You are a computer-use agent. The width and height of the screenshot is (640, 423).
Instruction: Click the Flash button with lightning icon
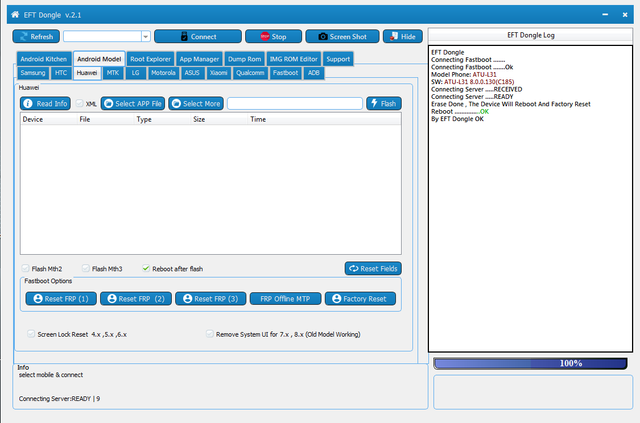pos(384,103)
